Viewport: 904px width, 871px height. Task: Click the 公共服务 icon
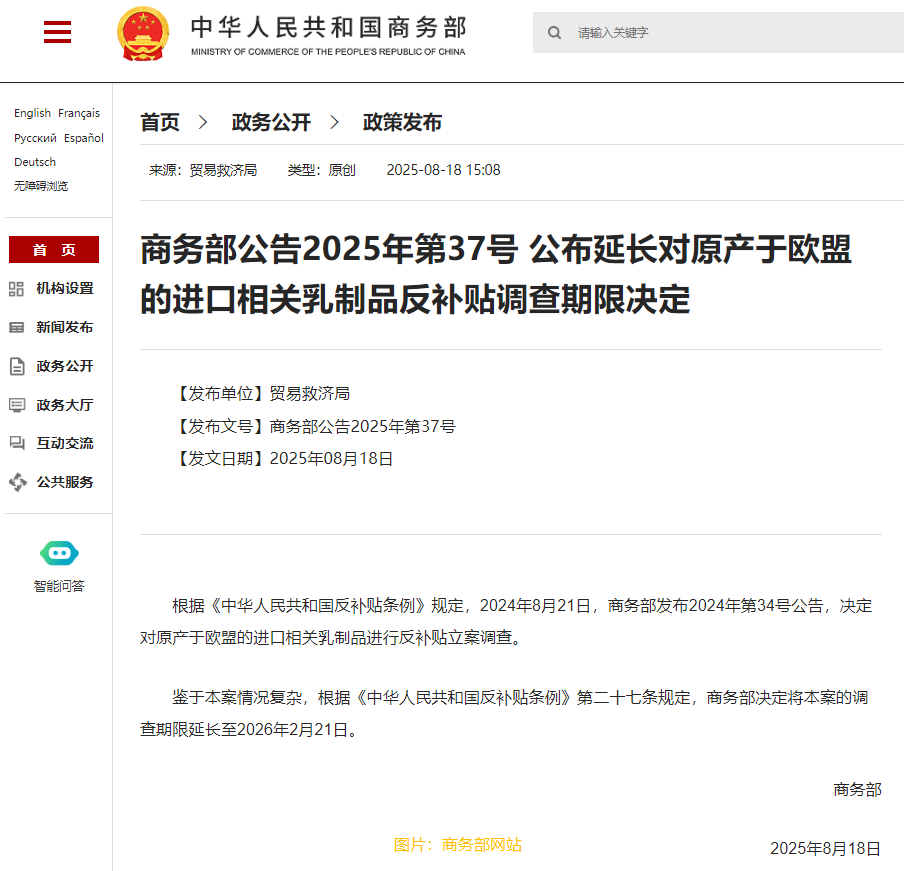[17, 482]
